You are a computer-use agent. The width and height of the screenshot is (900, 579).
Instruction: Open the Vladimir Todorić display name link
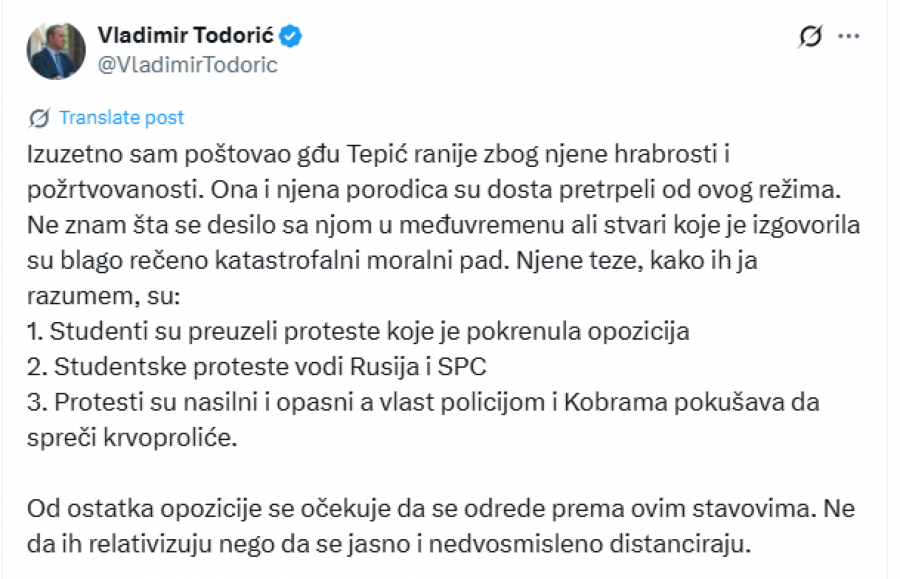pos(187,37)
